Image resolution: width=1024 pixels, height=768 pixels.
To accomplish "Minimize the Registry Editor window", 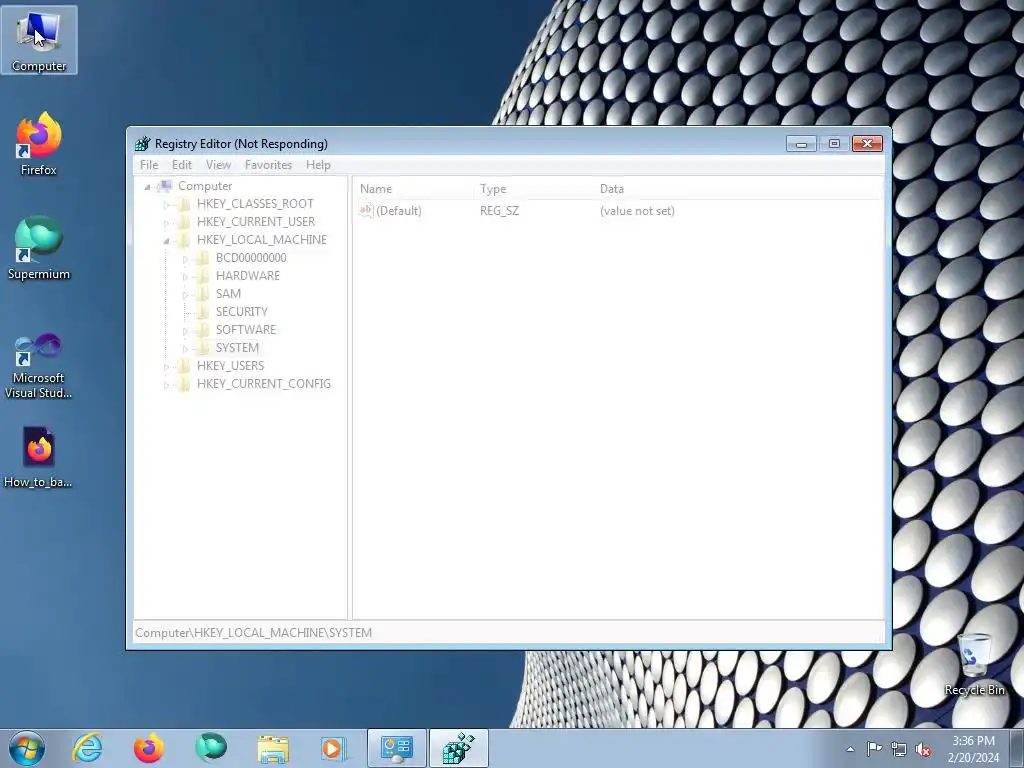I will [x=801, y=144].
